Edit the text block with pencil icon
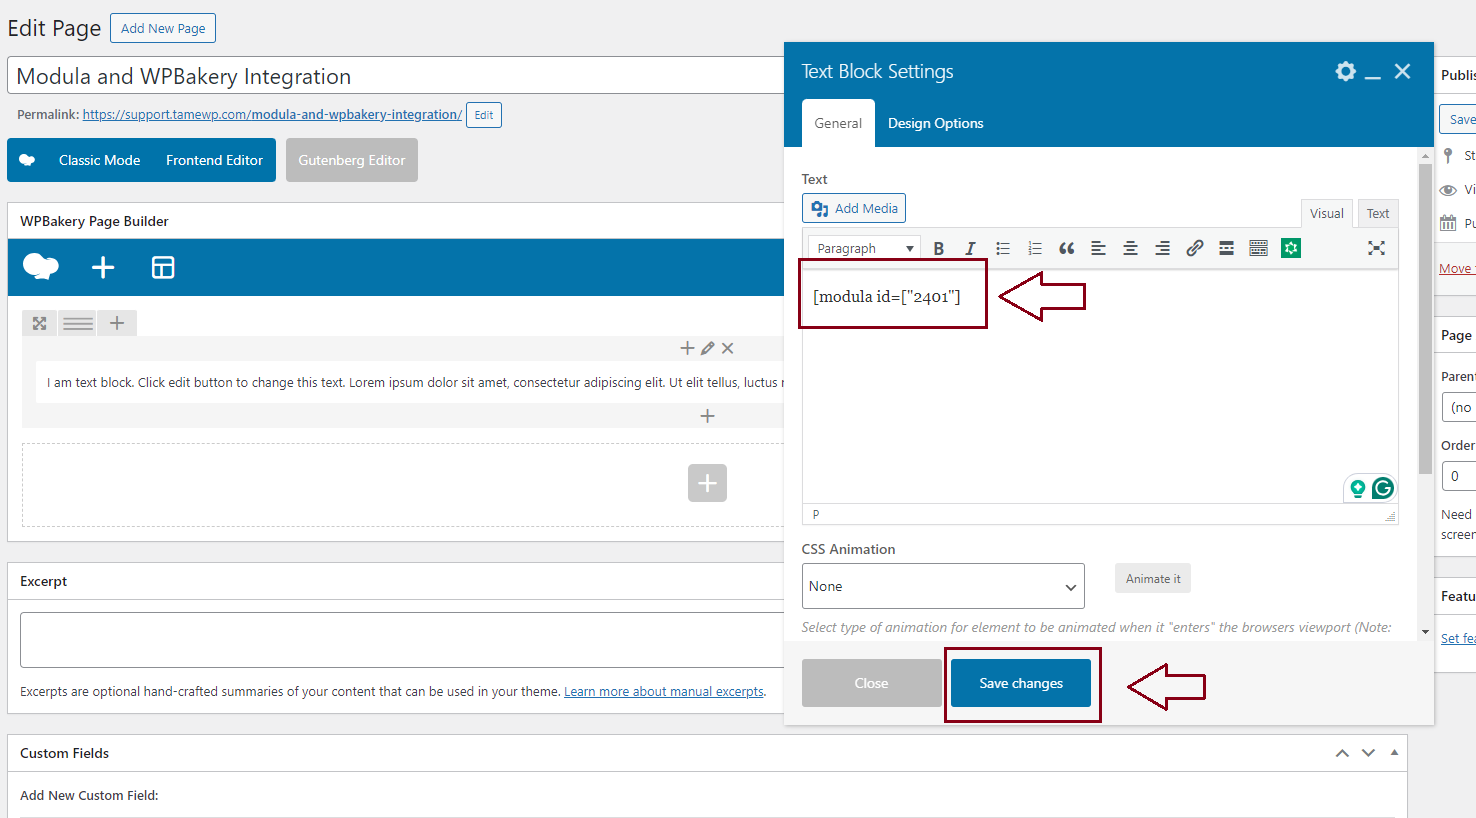The image size is (1476, 818). 707,348
